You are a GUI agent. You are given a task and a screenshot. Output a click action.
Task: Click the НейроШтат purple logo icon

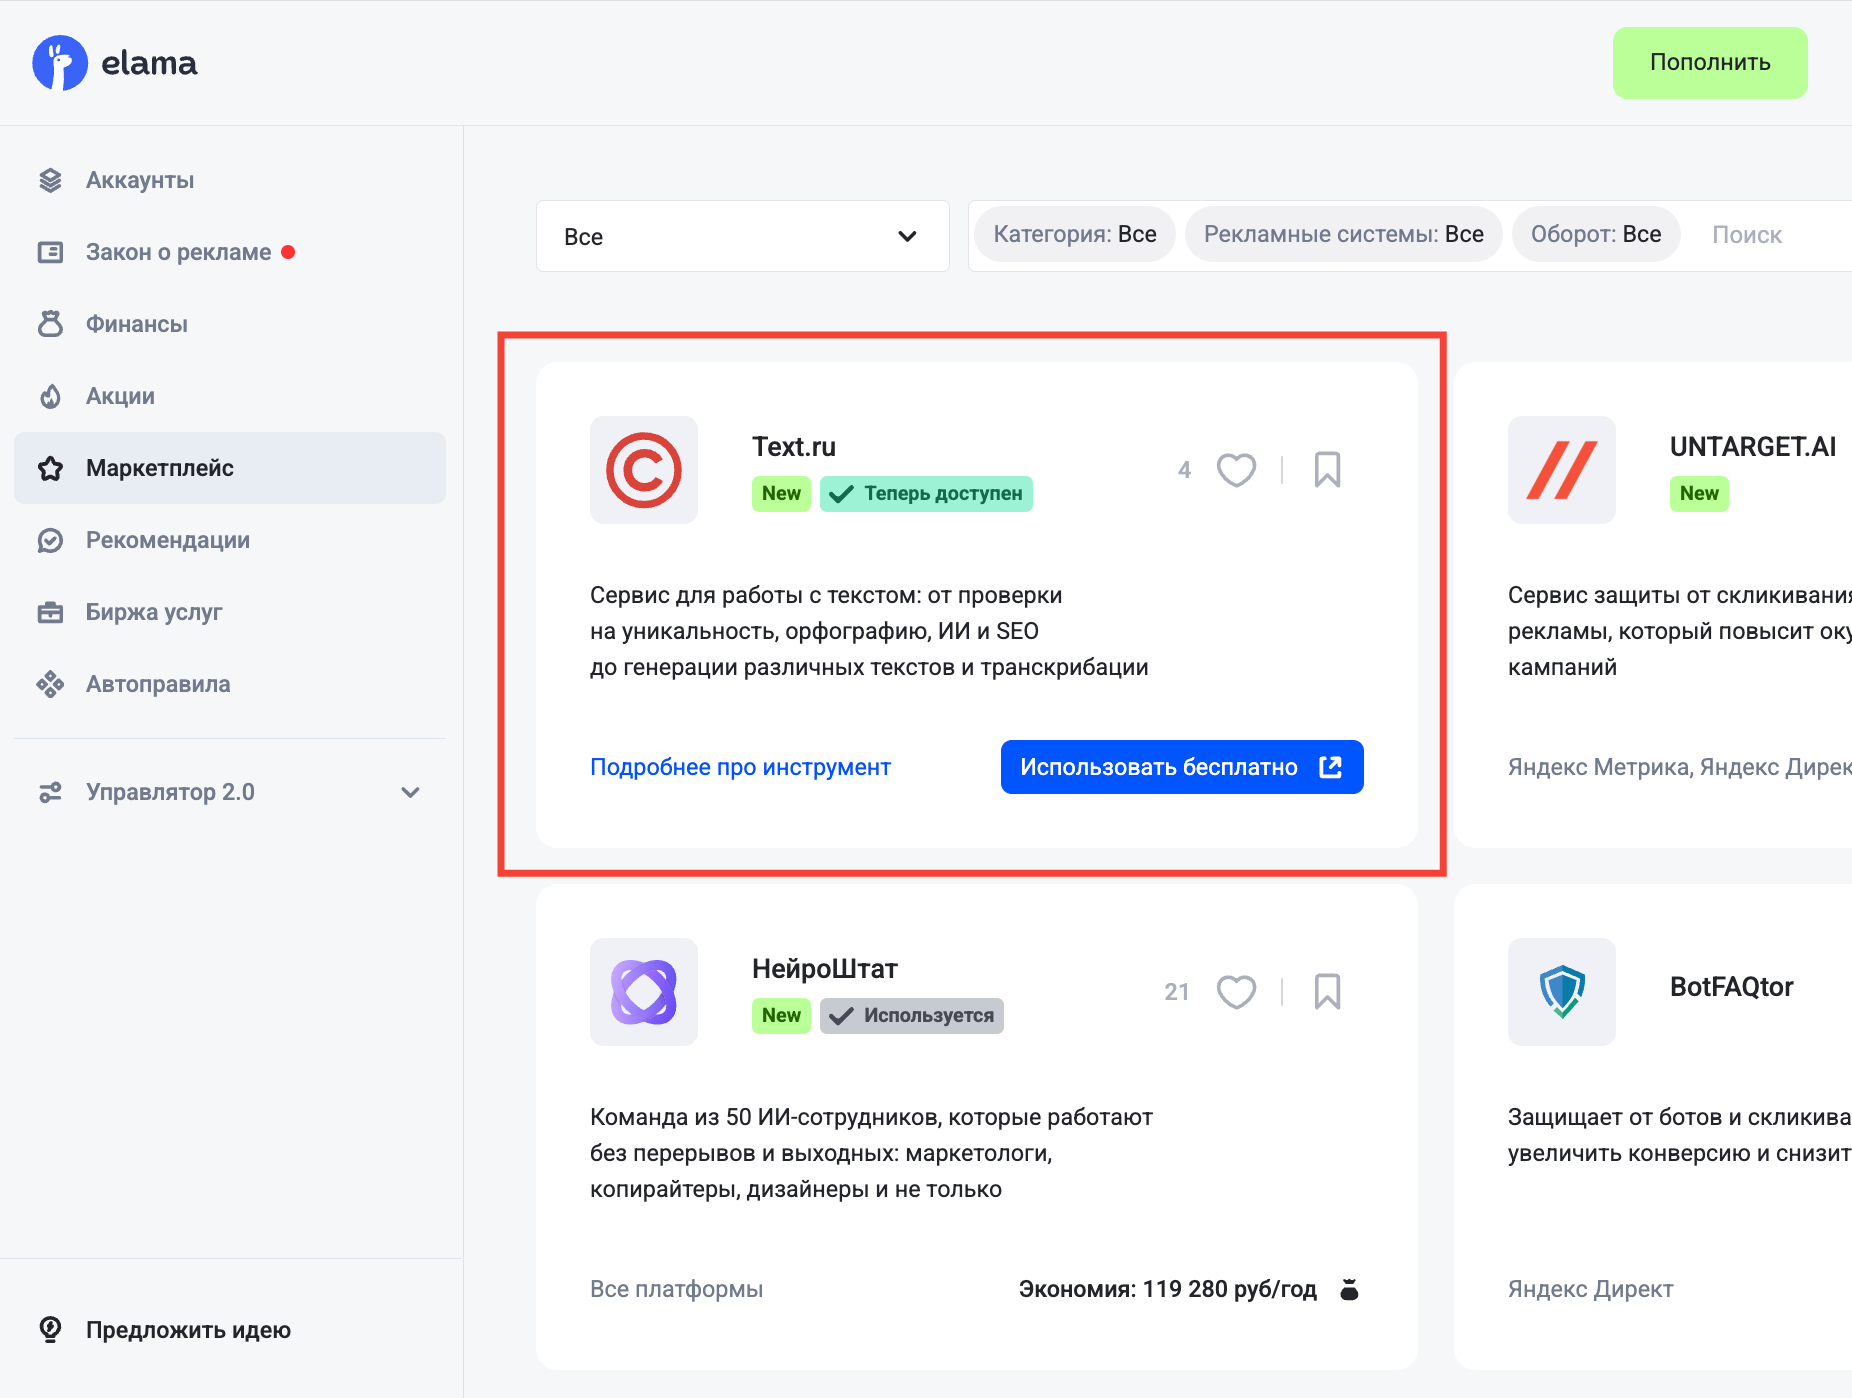(643, 992)
